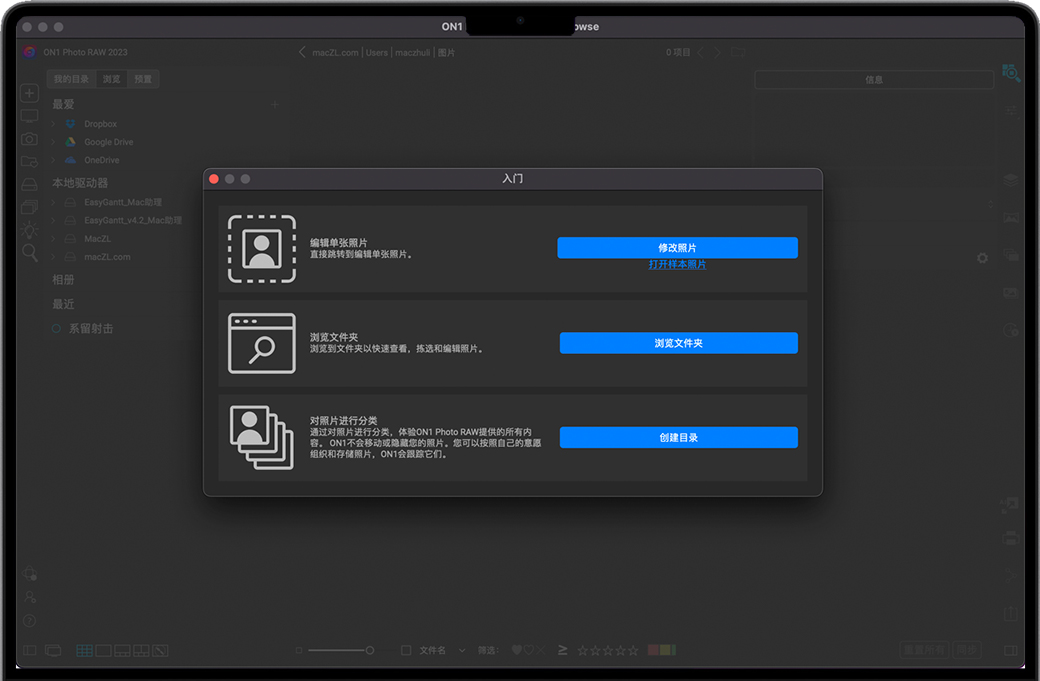
Task: Click the 创建目录 button
Action: 678,438
